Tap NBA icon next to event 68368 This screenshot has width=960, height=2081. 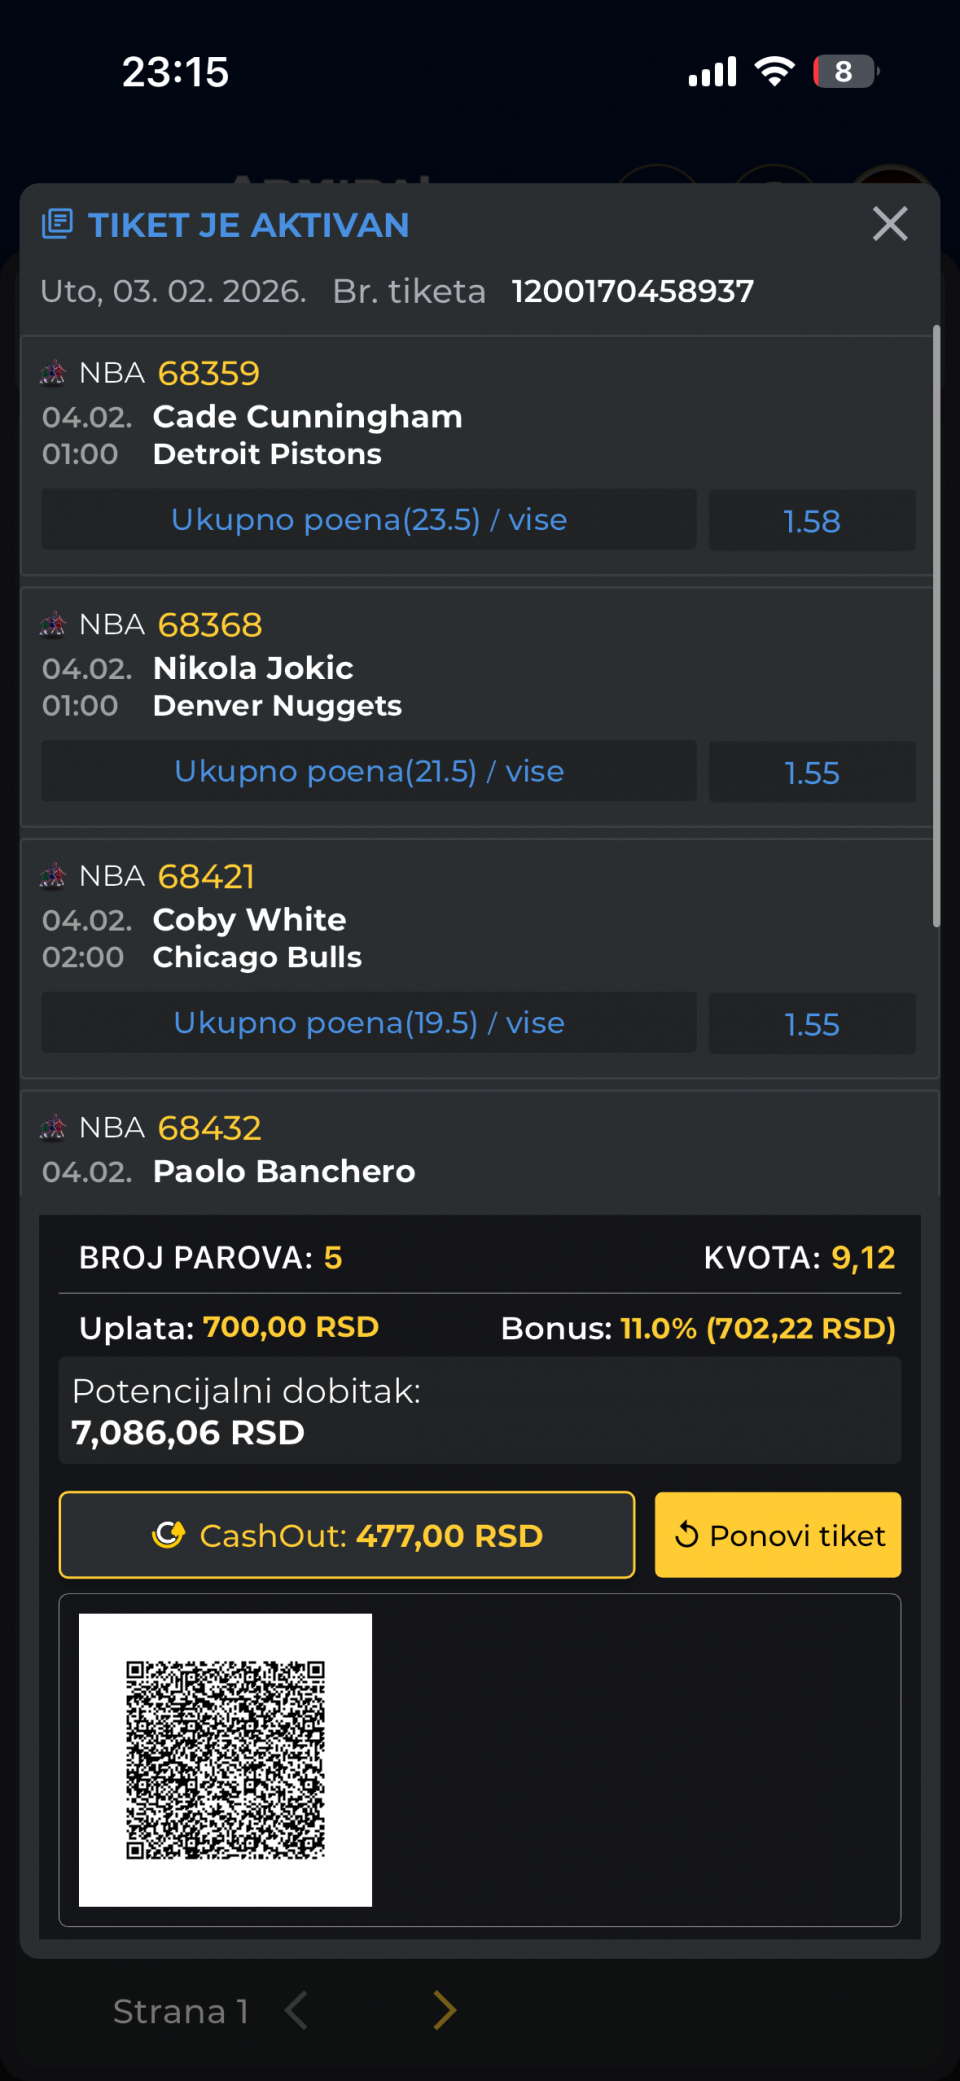point(53,625)
